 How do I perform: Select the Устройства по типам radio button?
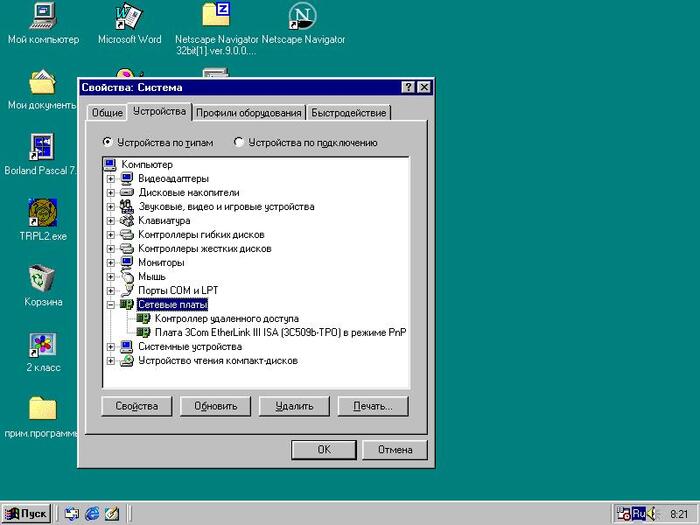pyautogui.click(x=108, y=143)
